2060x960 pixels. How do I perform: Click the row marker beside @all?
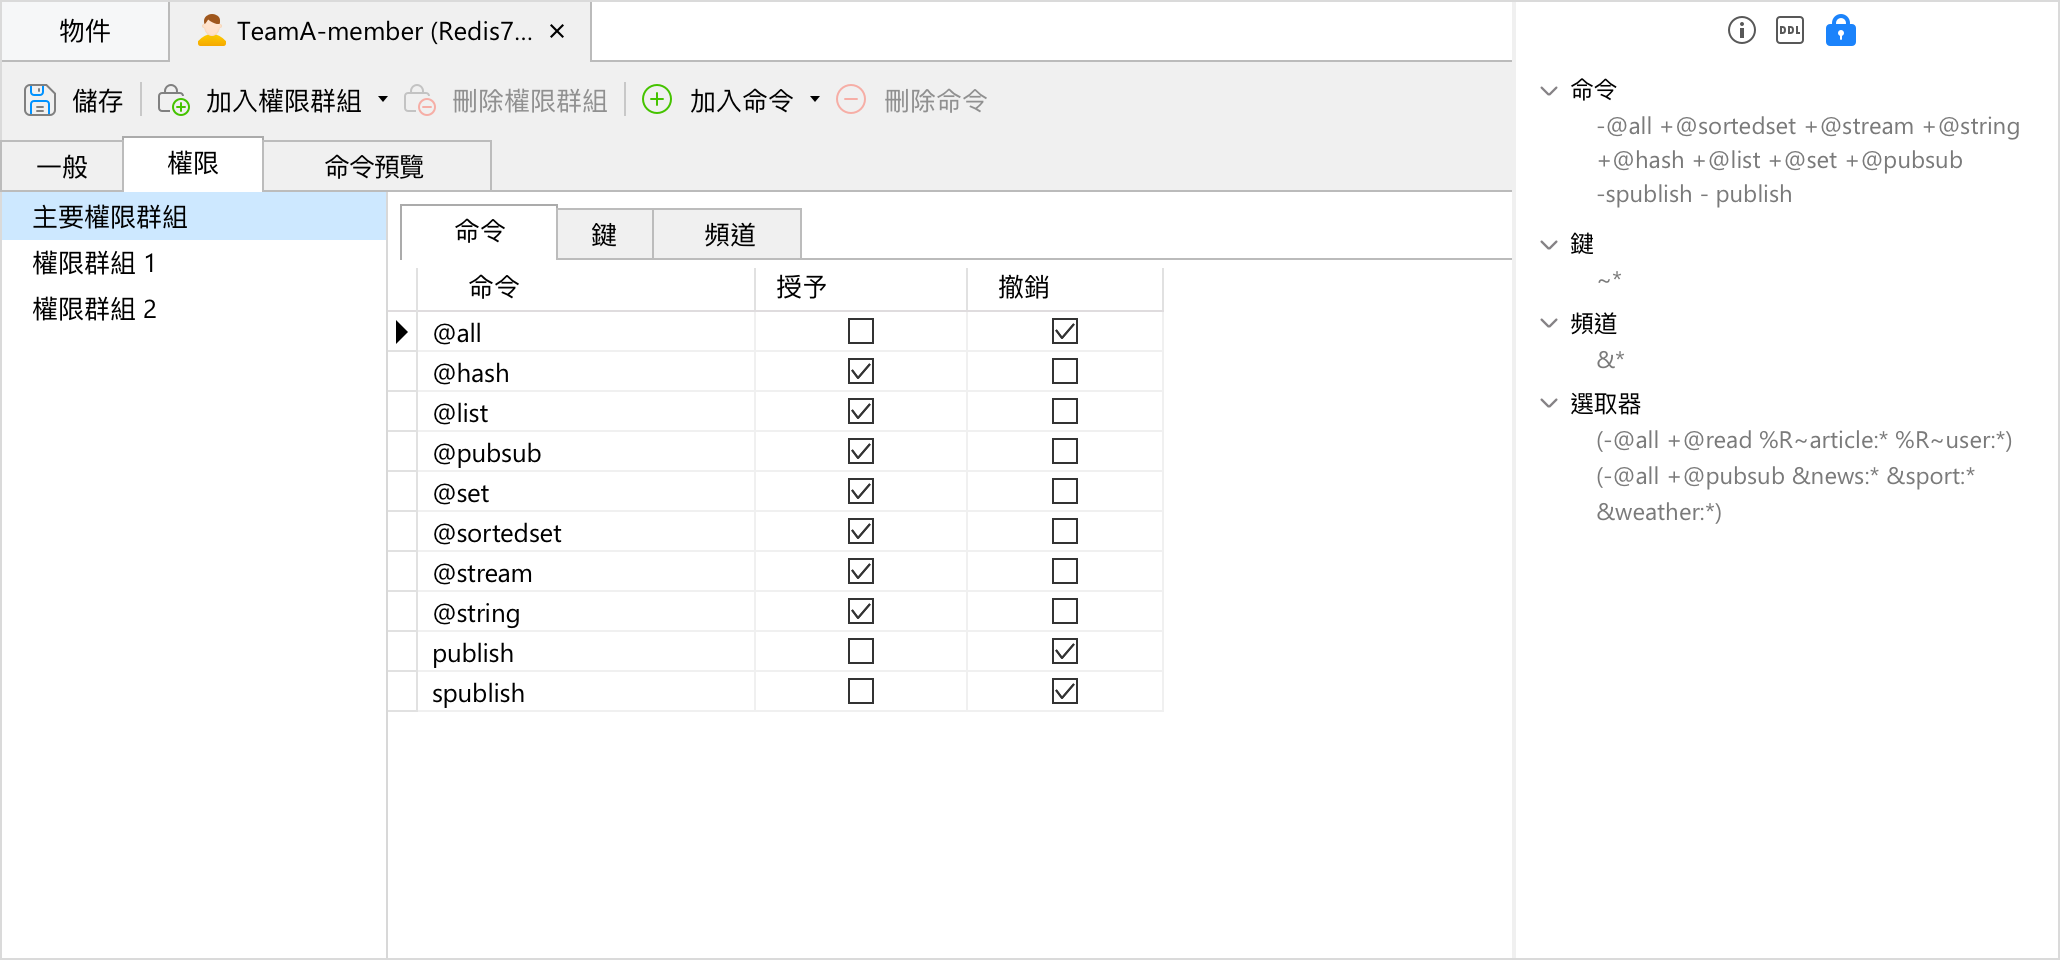[402, 331]
